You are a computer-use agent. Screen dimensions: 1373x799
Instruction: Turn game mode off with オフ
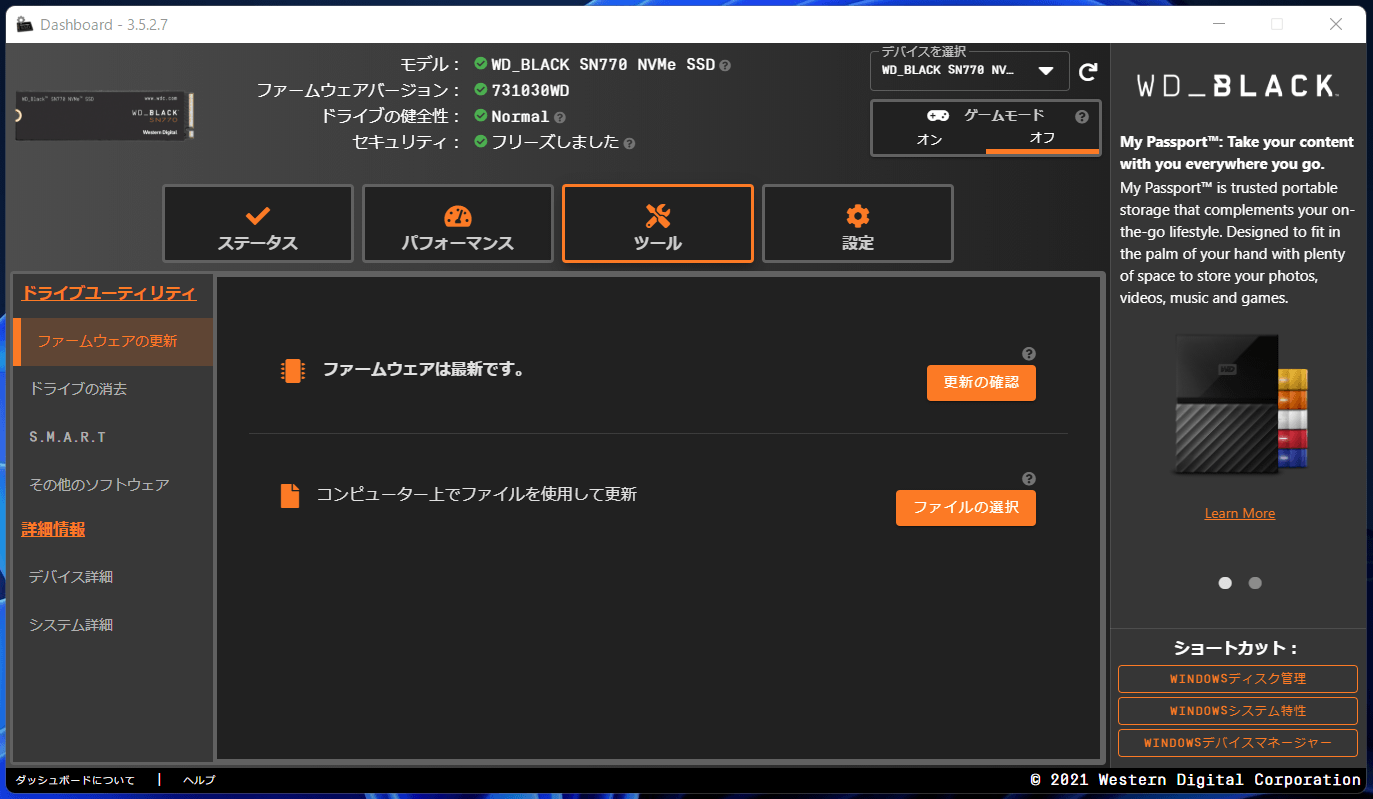click(x=1042, y=138)
